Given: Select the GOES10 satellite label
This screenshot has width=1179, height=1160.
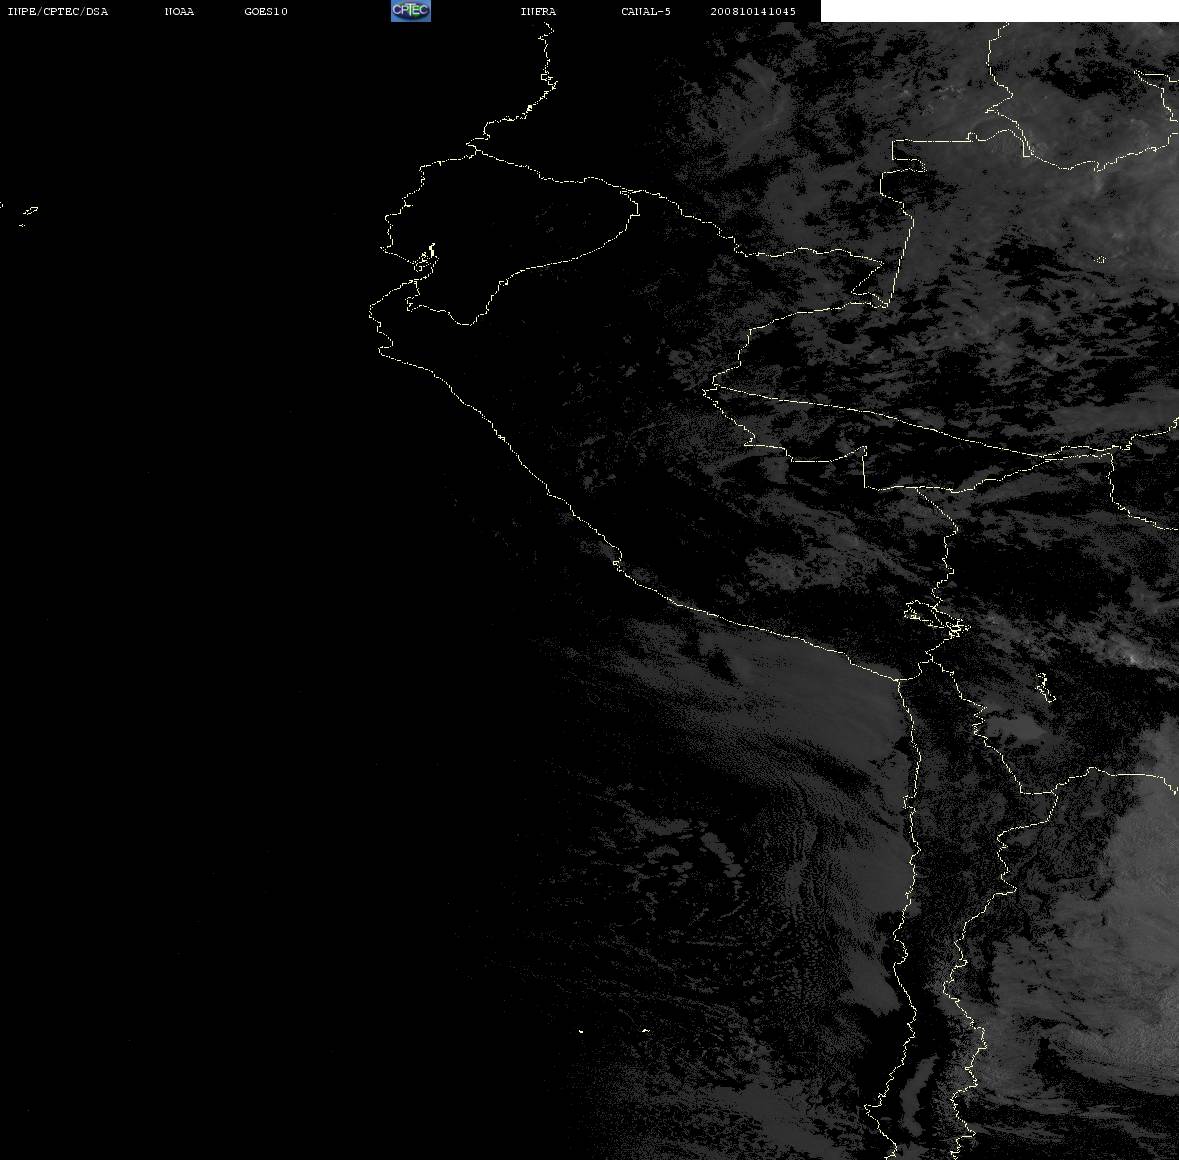Looking at the screenshot, I should point(266,11).
